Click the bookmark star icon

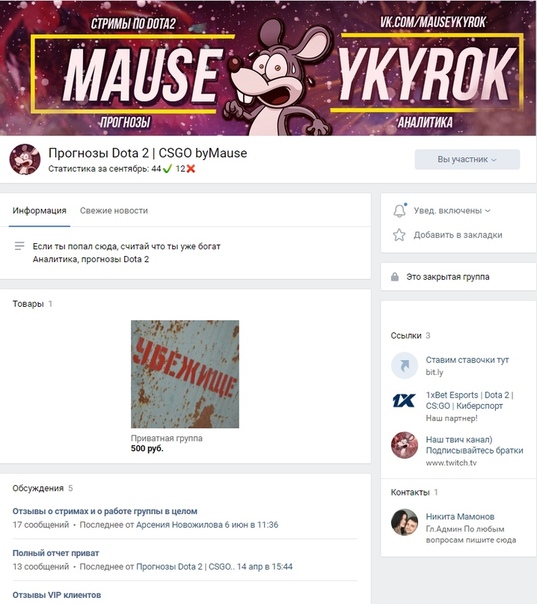[x=399, y=235]
